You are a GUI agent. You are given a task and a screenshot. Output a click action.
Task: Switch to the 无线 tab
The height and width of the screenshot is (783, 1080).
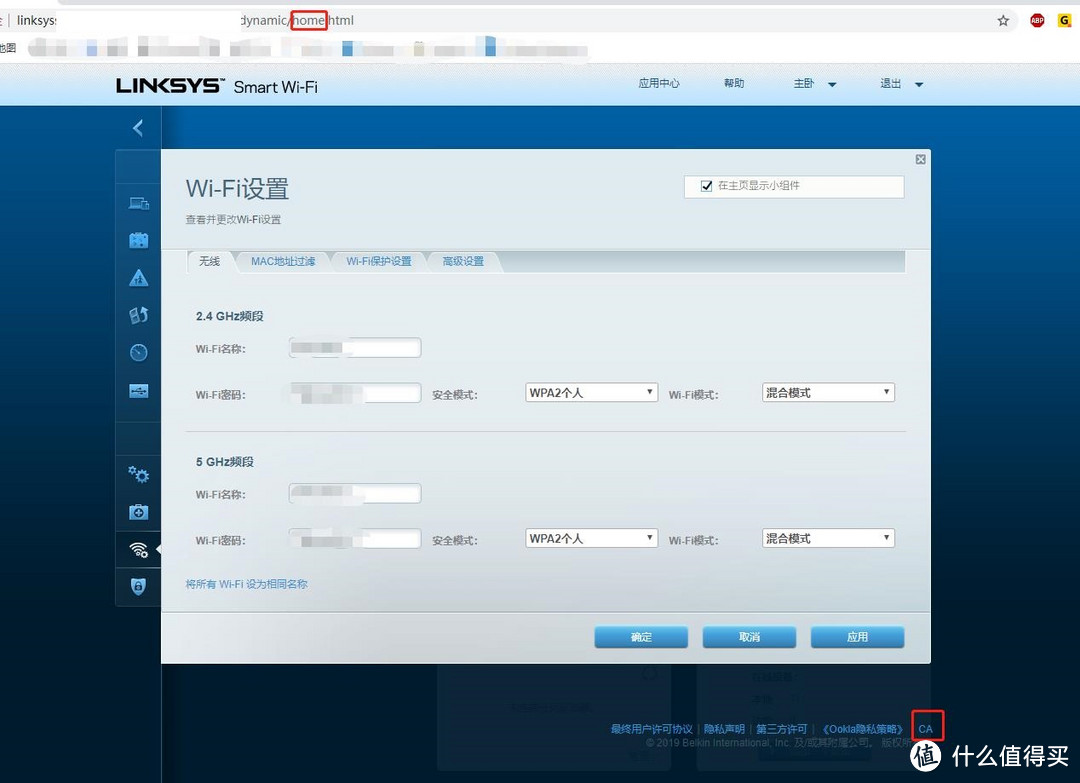click(x=209, y=261)
